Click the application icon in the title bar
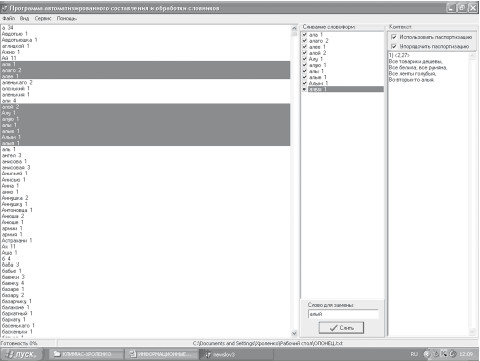Viewport: 480px width, 361px height. (5, 8)
